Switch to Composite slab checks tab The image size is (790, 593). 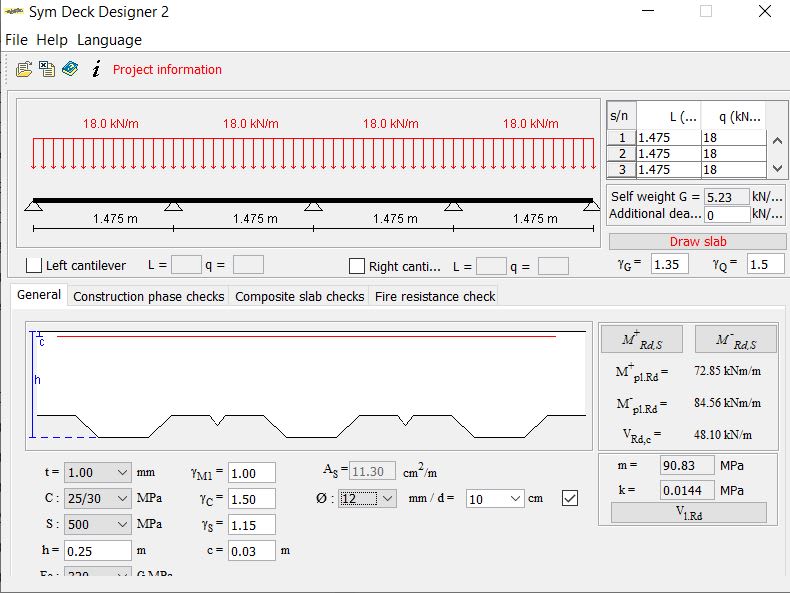299,296
